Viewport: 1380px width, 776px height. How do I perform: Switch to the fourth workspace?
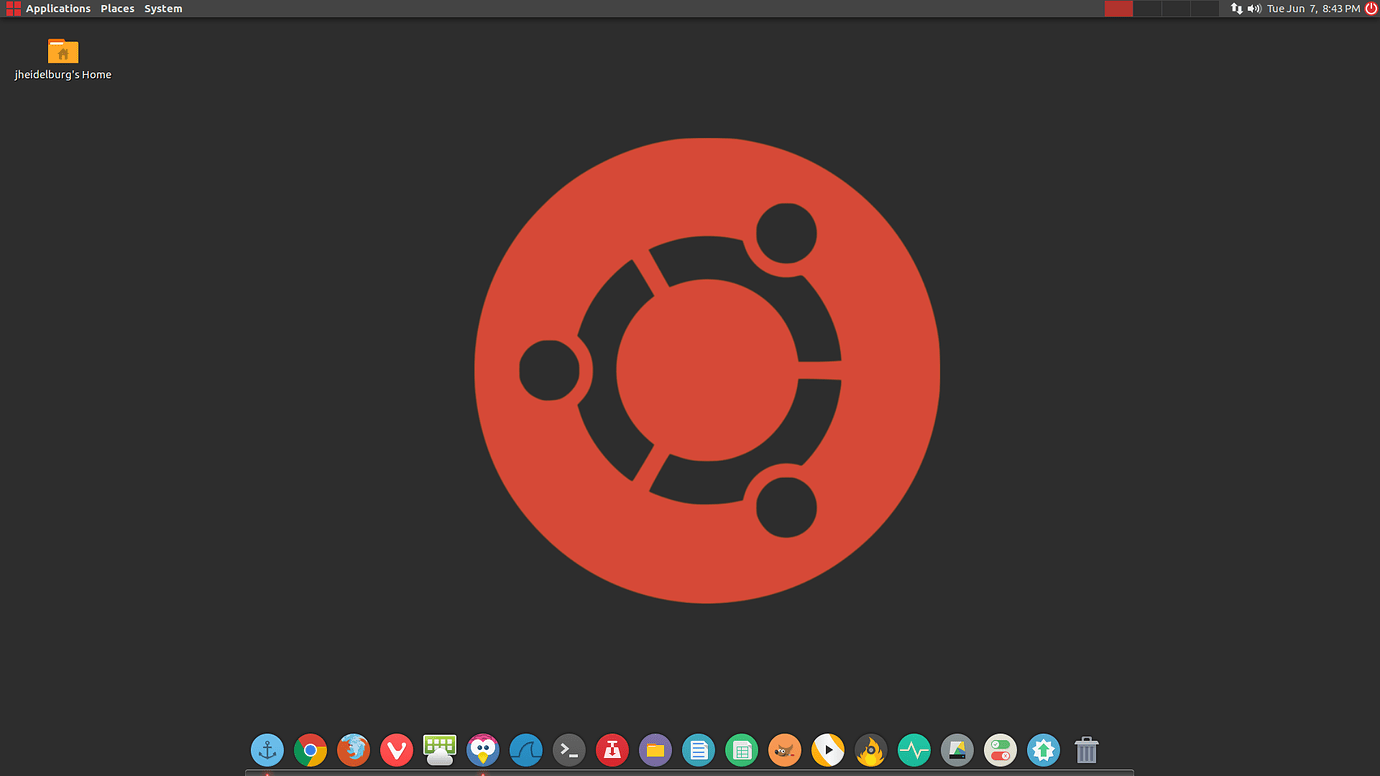pyautogui.click(x=1204, y=8)
